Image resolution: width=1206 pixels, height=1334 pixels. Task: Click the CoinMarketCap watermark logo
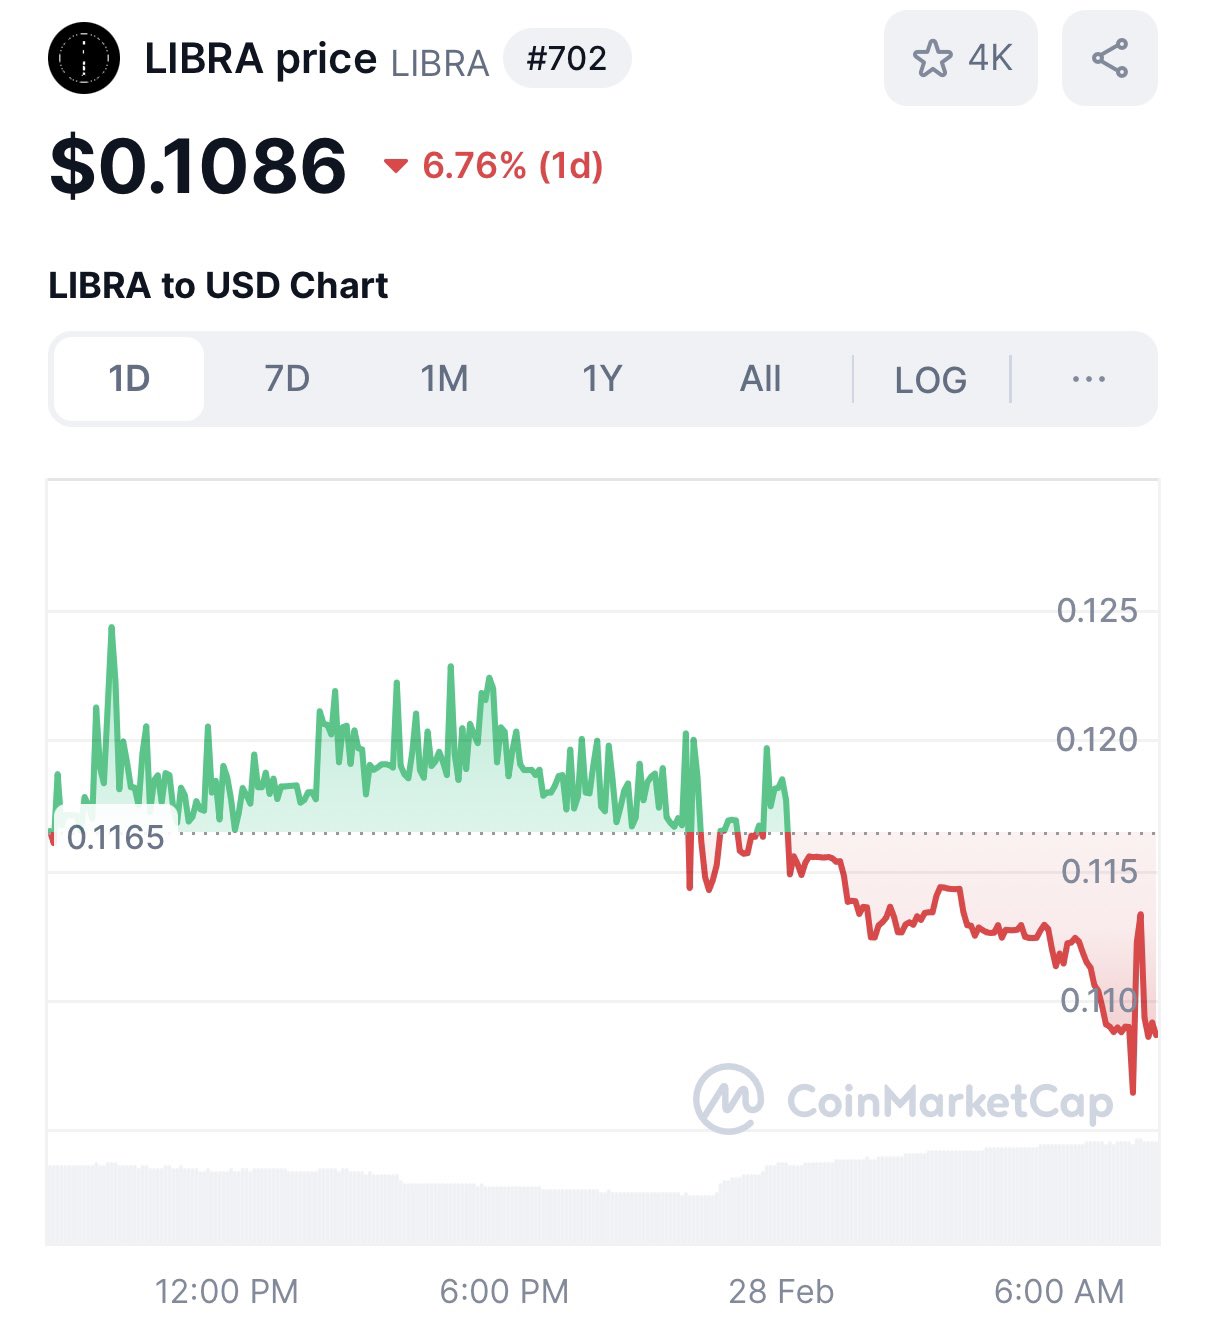coord(902,1100)
